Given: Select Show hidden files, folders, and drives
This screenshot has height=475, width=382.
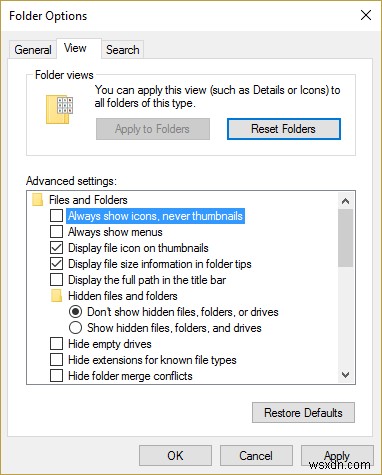Looking at the screenshot, I should pos(75,328).
